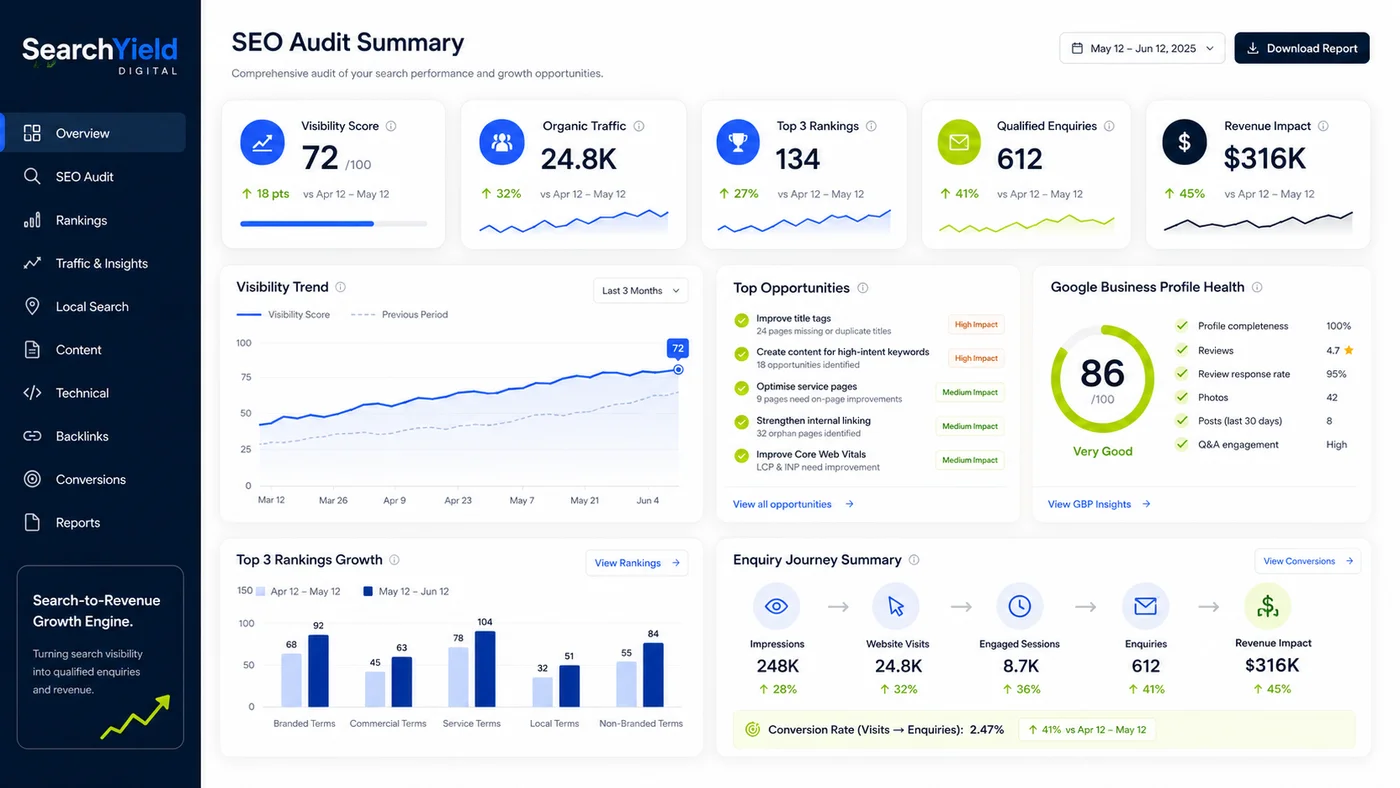Click the Technical code brackets icon

coord(32,393)
